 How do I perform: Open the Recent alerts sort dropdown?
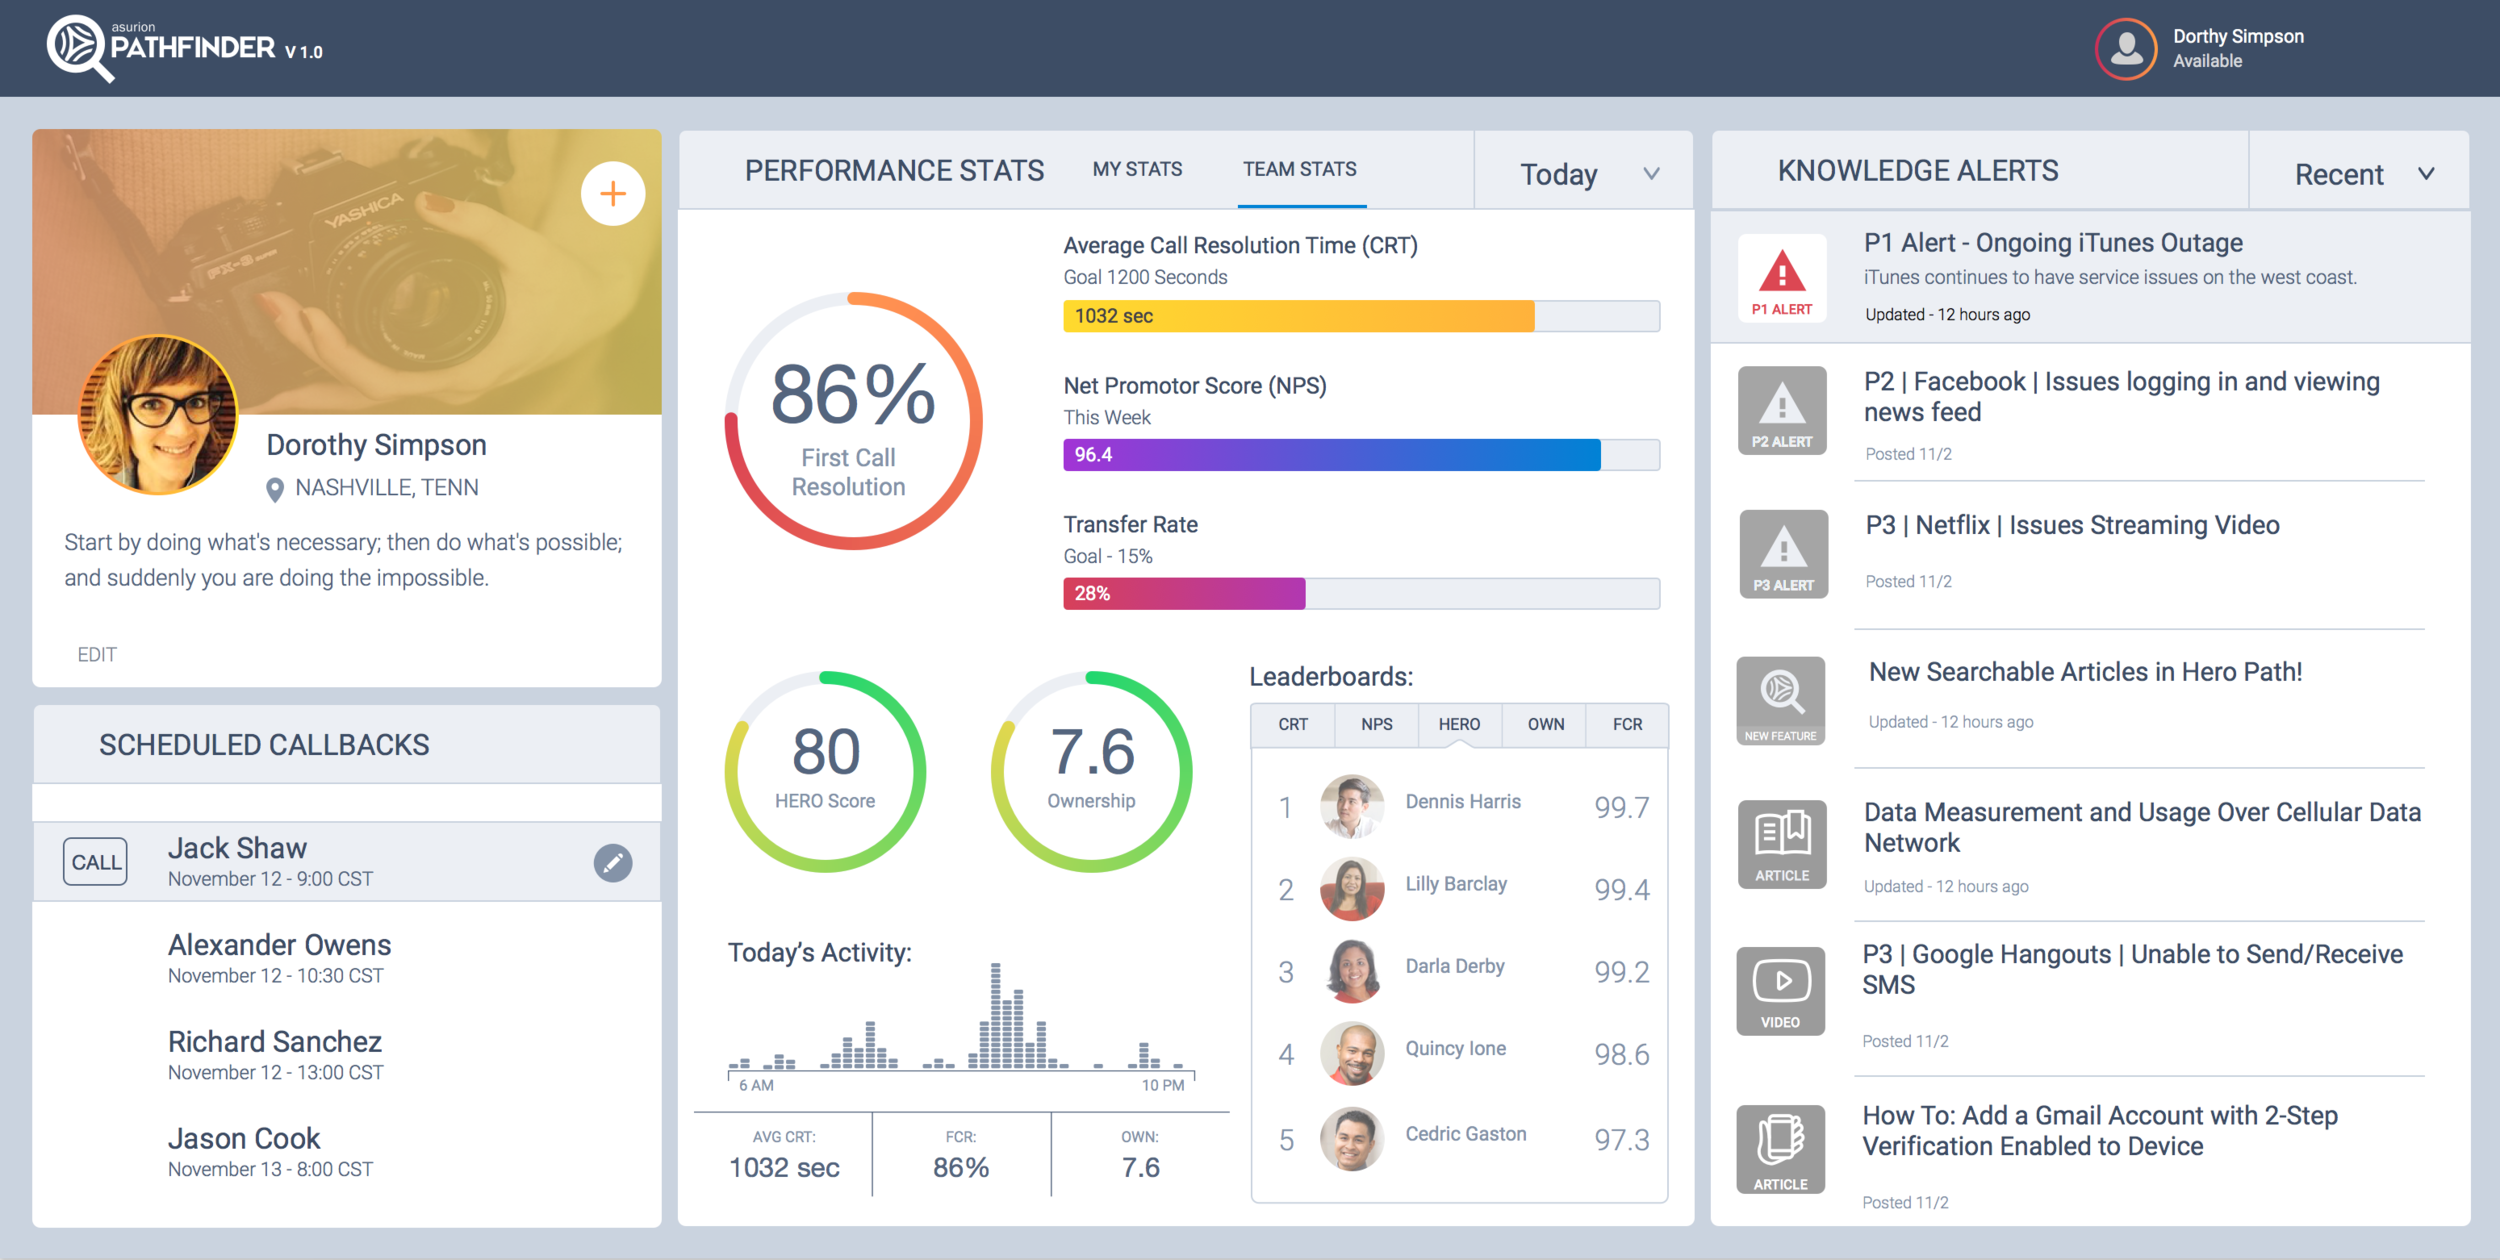[2360, 174]
